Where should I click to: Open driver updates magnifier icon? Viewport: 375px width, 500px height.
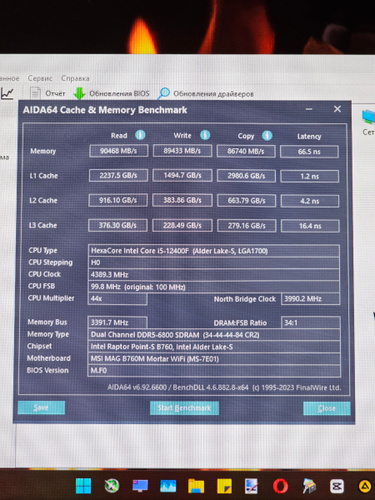pos(164,93)
